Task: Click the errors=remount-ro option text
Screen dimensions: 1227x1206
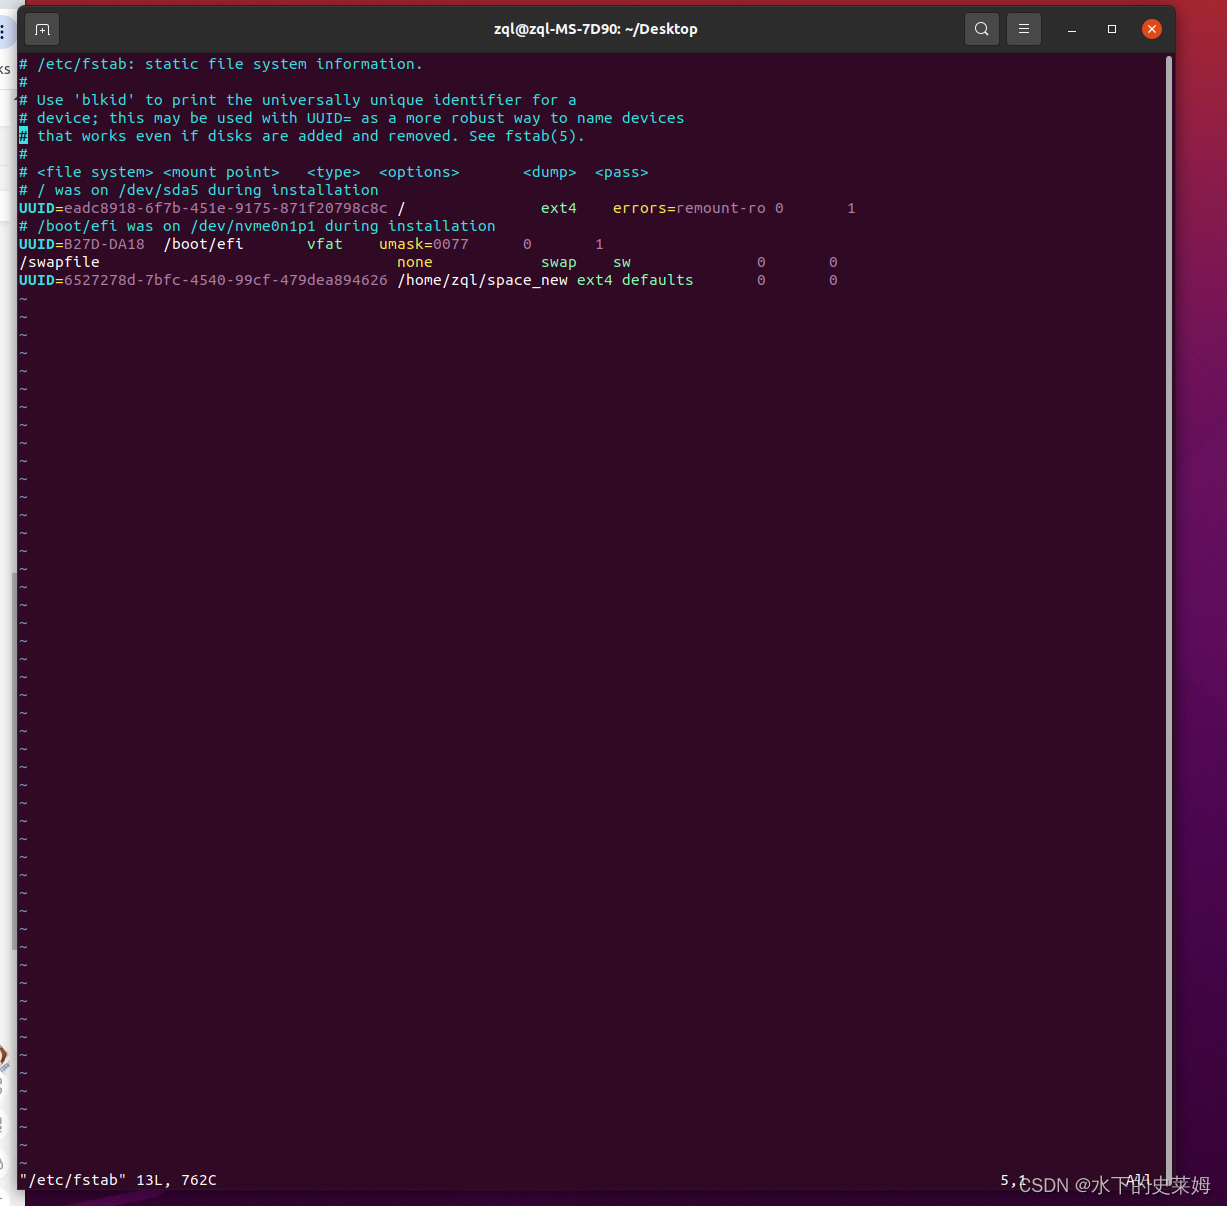Action: click(x=690, y=207)
